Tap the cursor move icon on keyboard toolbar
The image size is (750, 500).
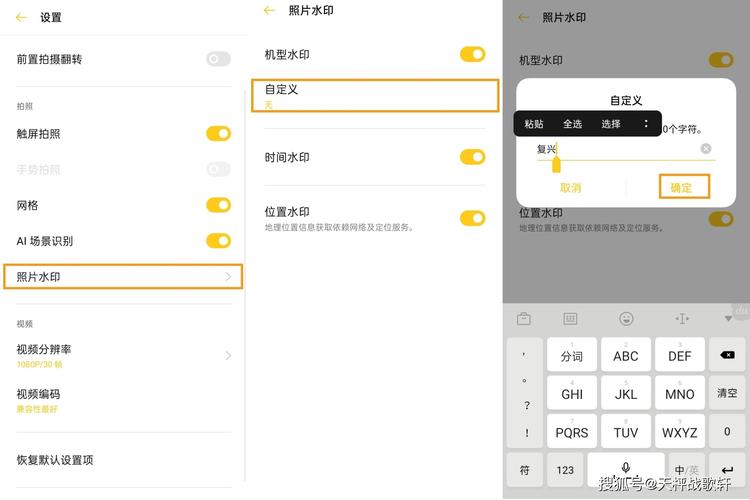[x=682, y=319]
